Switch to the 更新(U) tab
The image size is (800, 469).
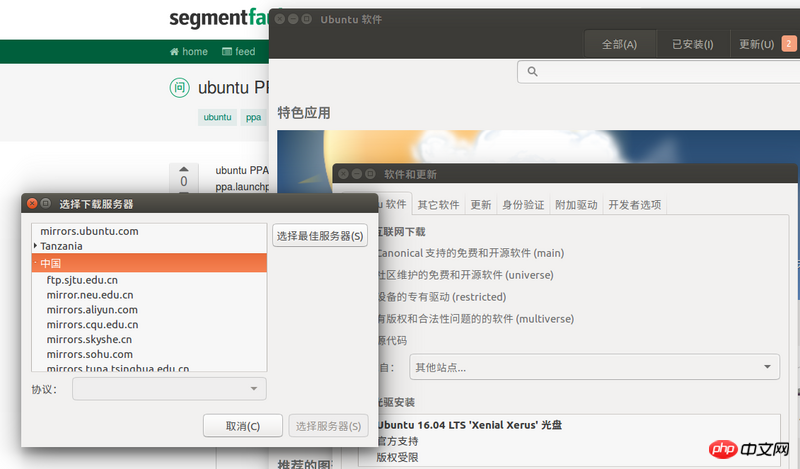[757, 44]
